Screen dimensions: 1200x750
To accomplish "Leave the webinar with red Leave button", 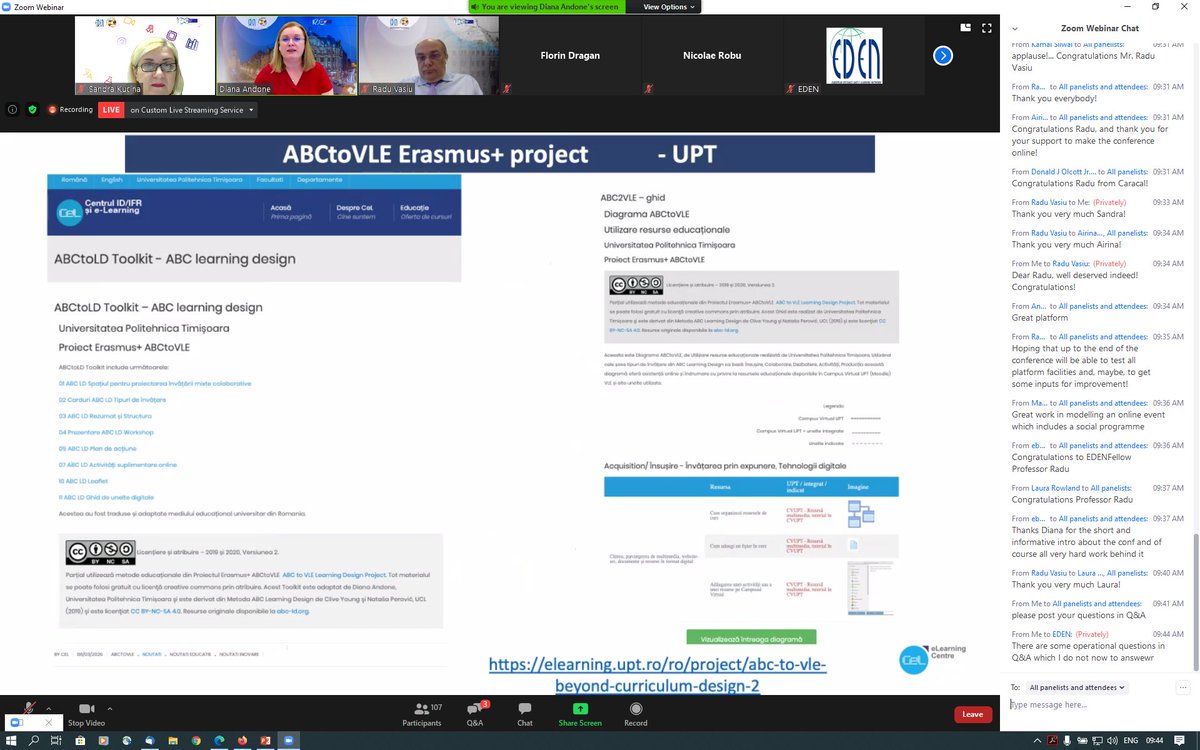I will click(x=973, y=714).
